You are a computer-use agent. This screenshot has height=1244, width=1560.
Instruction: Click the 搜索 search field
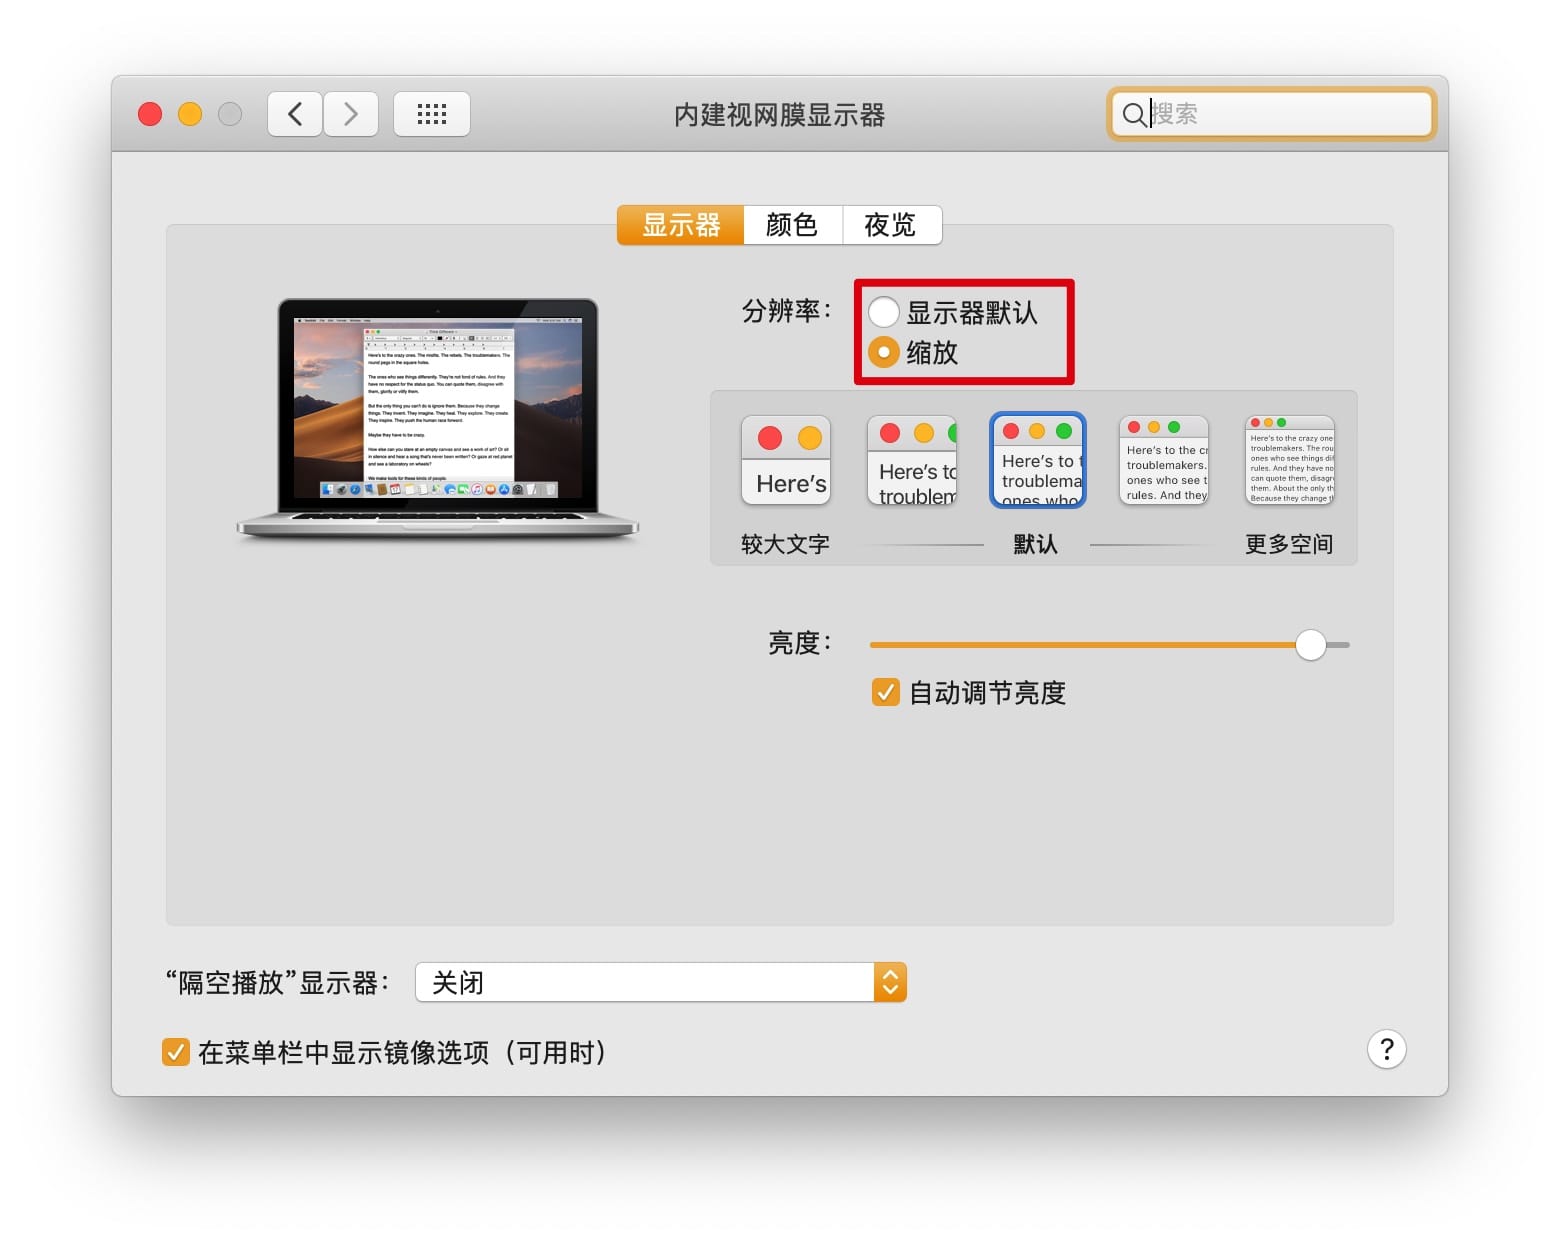[x=1271, y=114]
